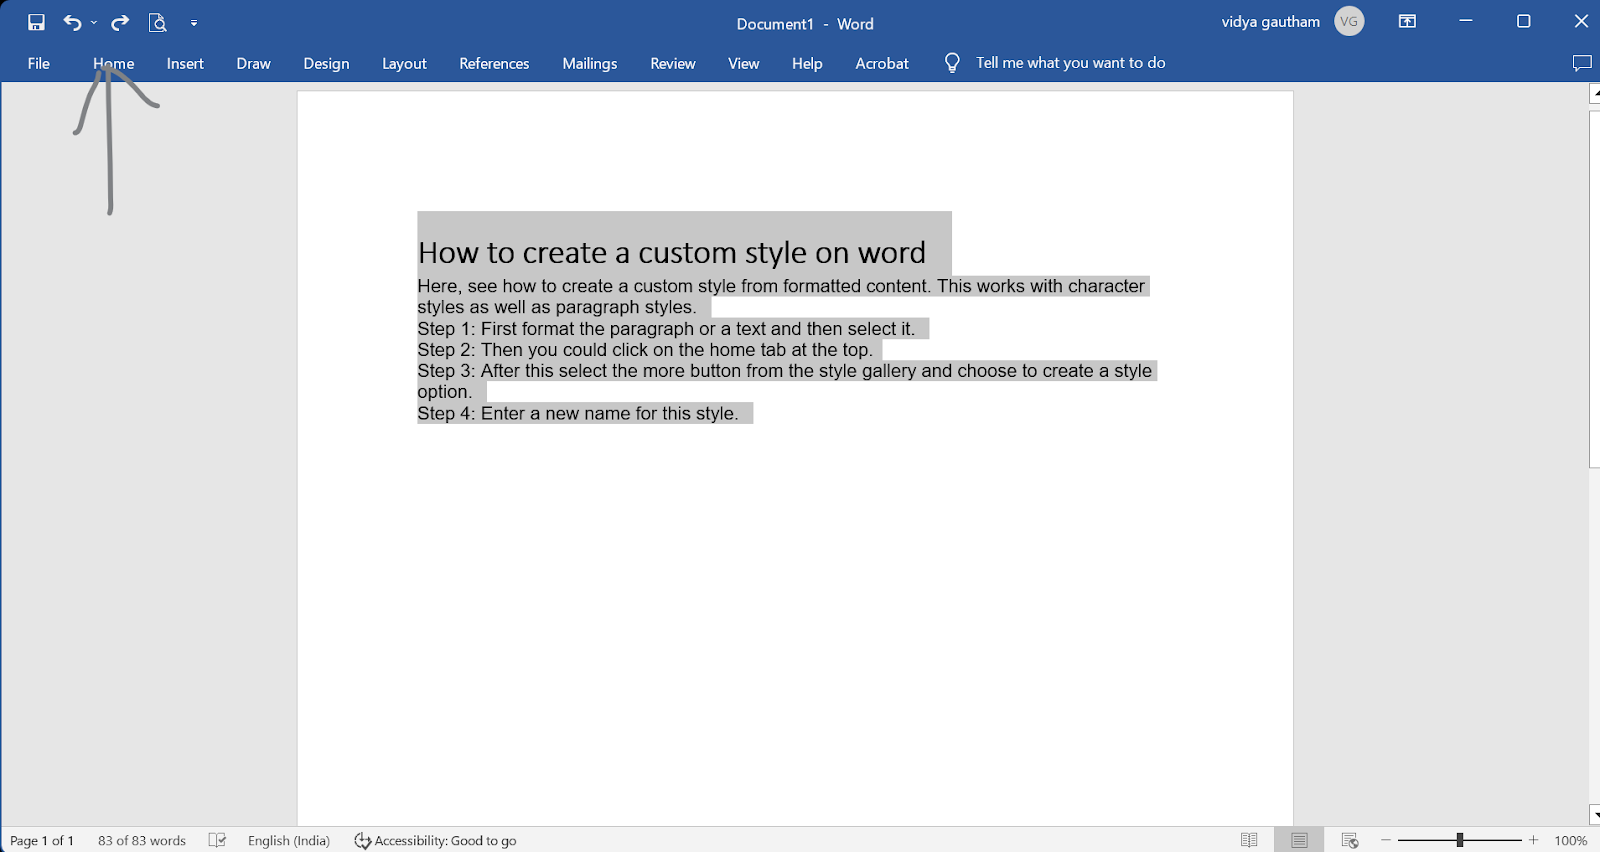Expand Customize Quick Access Toolbar arrow
Viewport: 1600px width, 852px height.
(194, 23)
